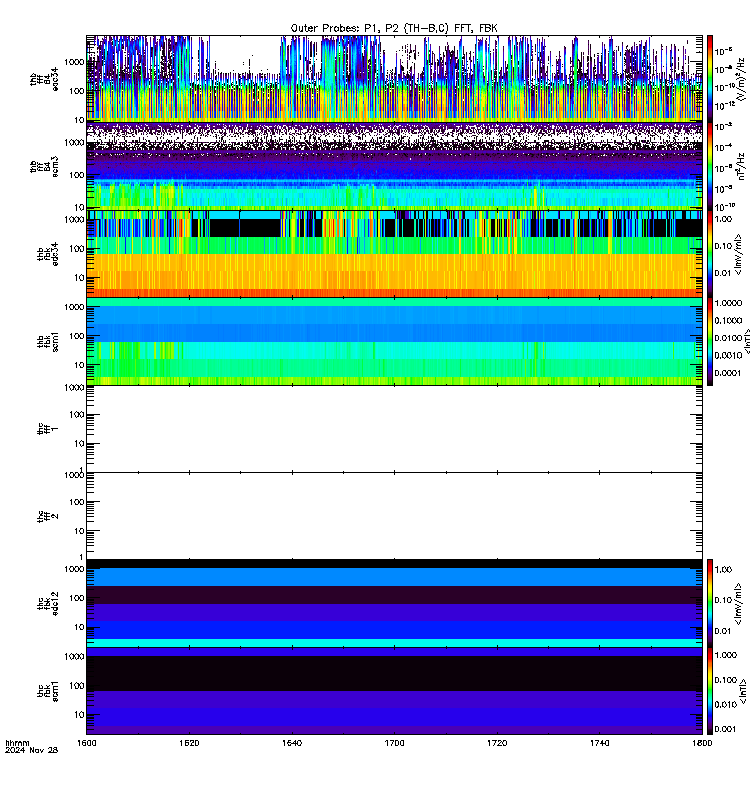Click the thb fbk scm1 nT color bar

[x=710, y=341]
